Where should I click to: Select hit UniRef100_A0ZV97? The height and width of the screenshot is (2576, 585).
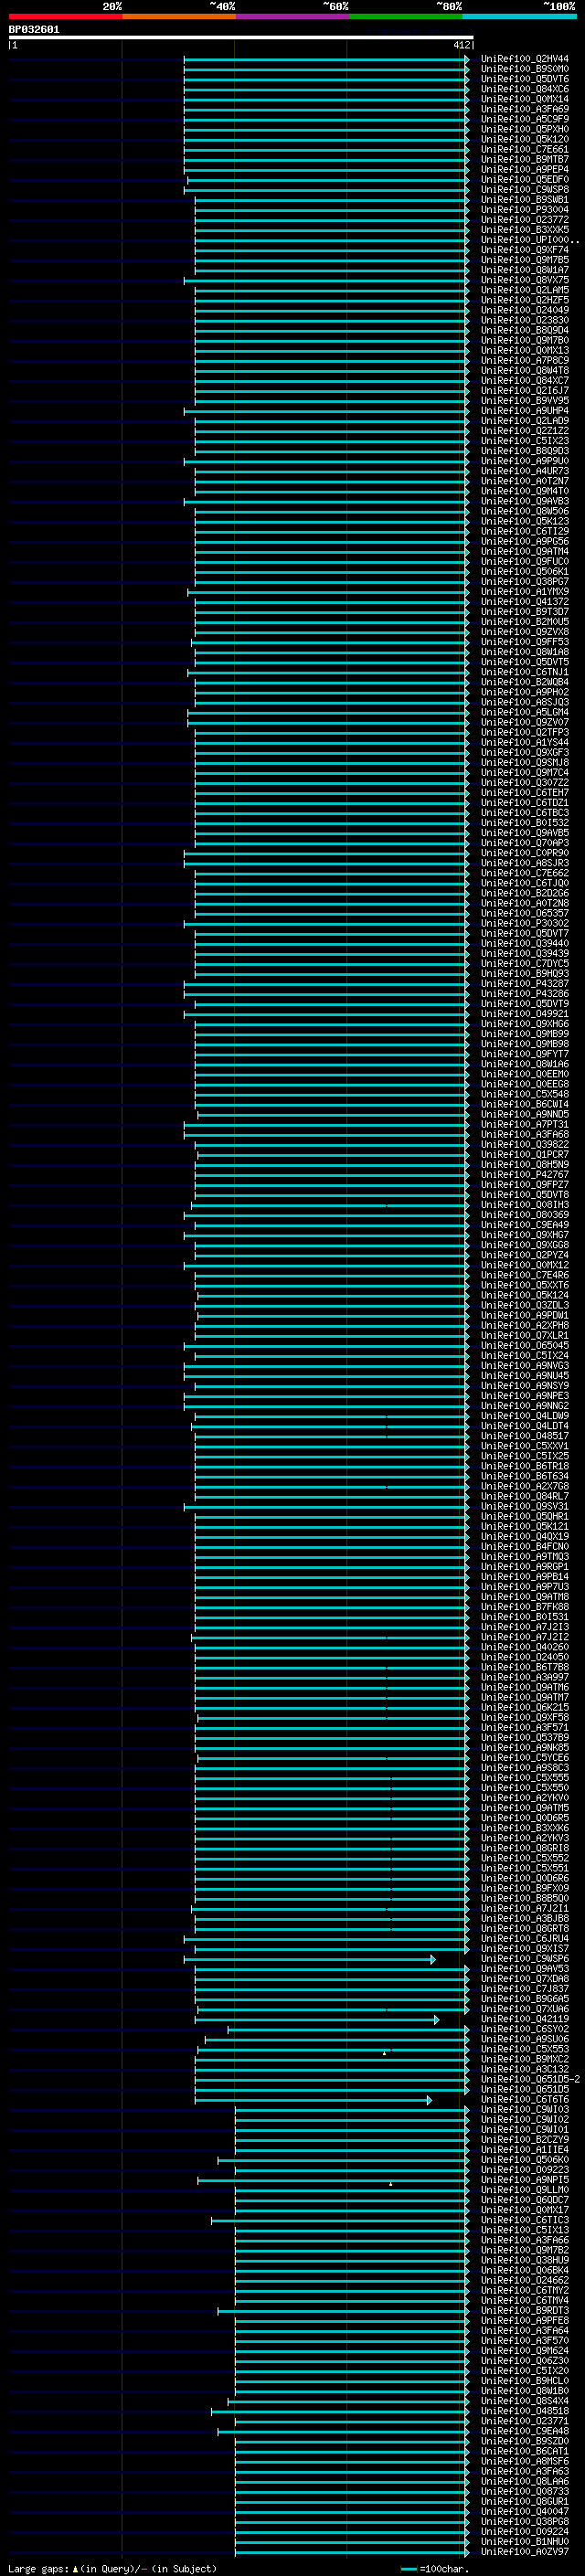pos(525,2552)
